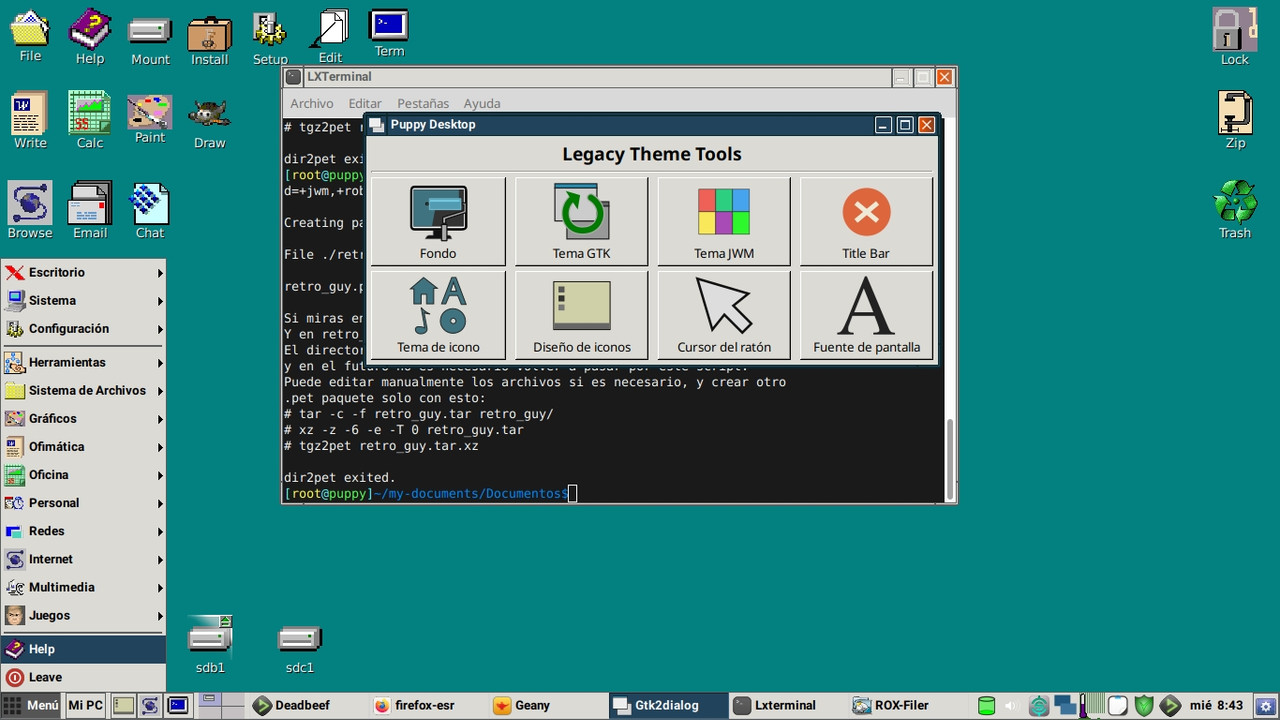Image resolution: width=1280 pixels, height=720 pixels.
Task: Click the Term desktop icon
Action: coord(389,34)
